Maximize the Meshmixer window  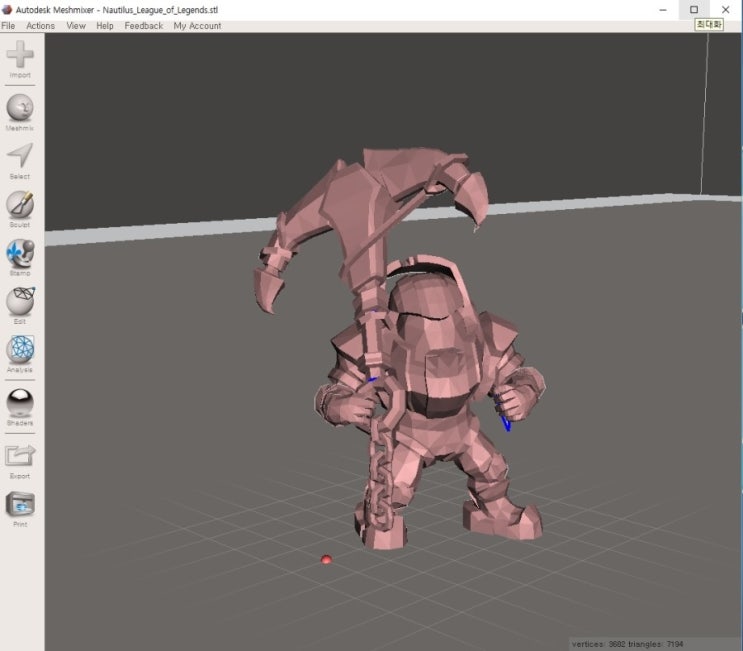tap(694, 9)
